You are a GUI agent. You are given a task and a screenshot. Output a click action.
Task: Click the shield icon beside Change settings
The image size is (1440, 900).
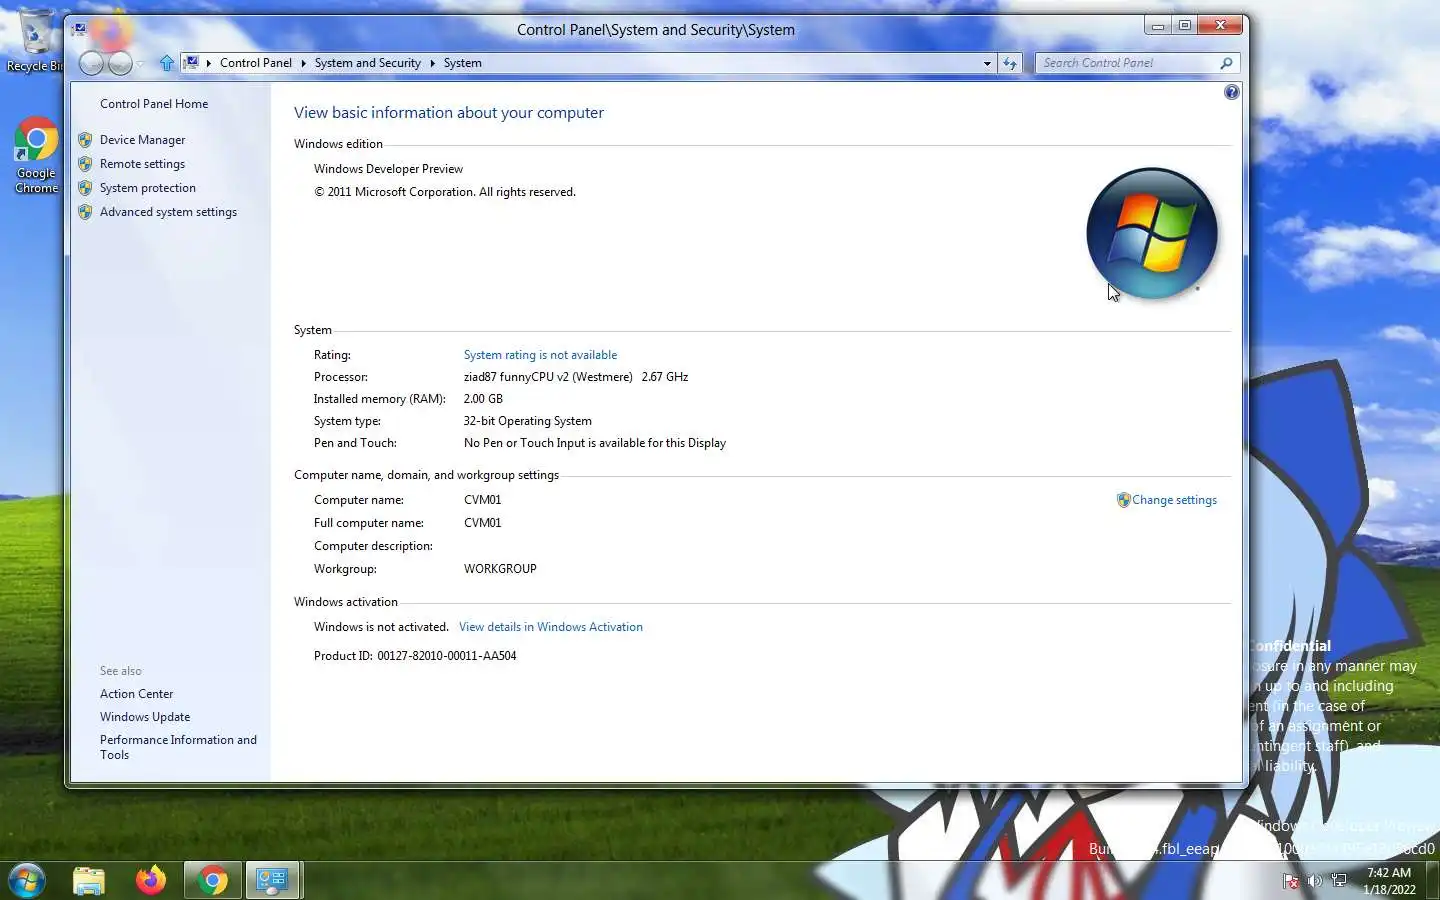[x=1123, y=500]
